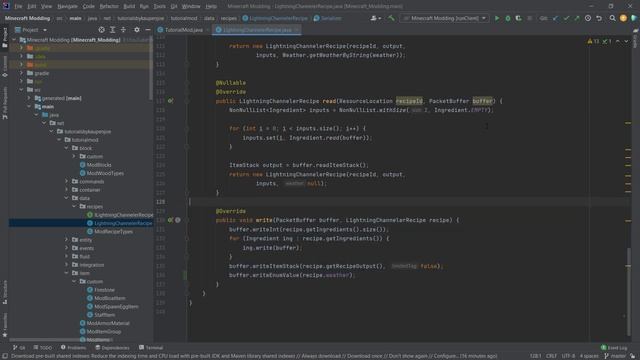Click the 4 spaces indent setting in status bar
640x360 pixels.
pyautogui.click(x=589, y=356)
